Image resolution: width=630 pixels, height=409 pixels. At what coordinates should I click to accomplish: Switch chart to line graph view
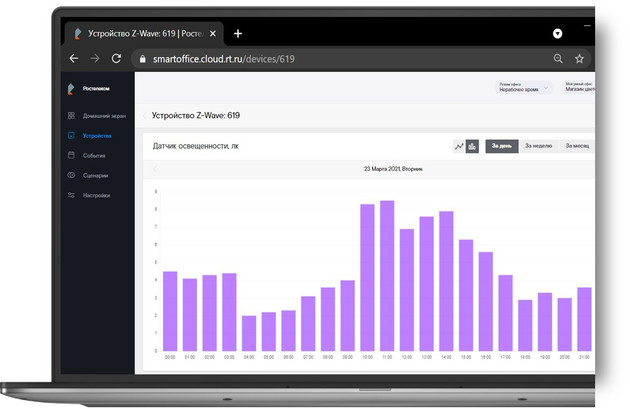point(459,146)
